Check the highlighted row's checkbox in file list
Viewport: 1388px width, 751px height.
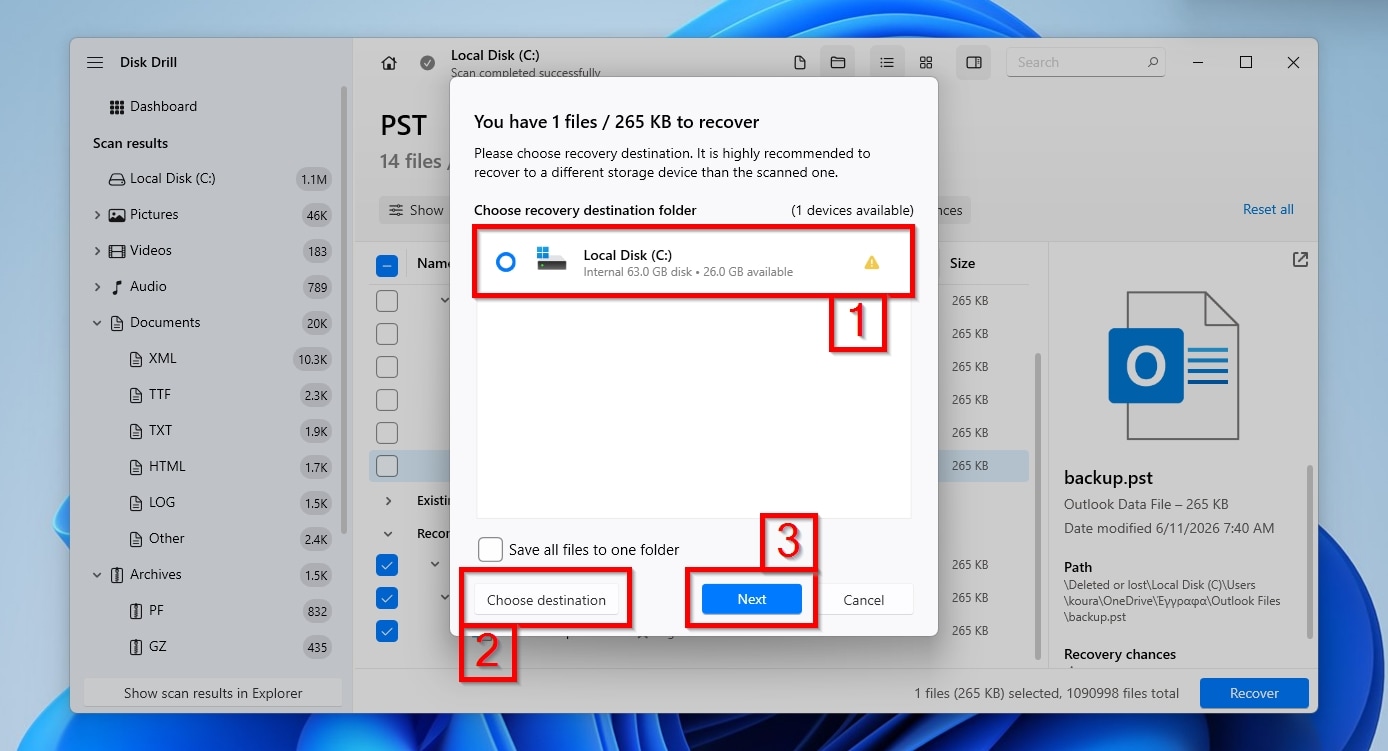[x=387, y=466]
